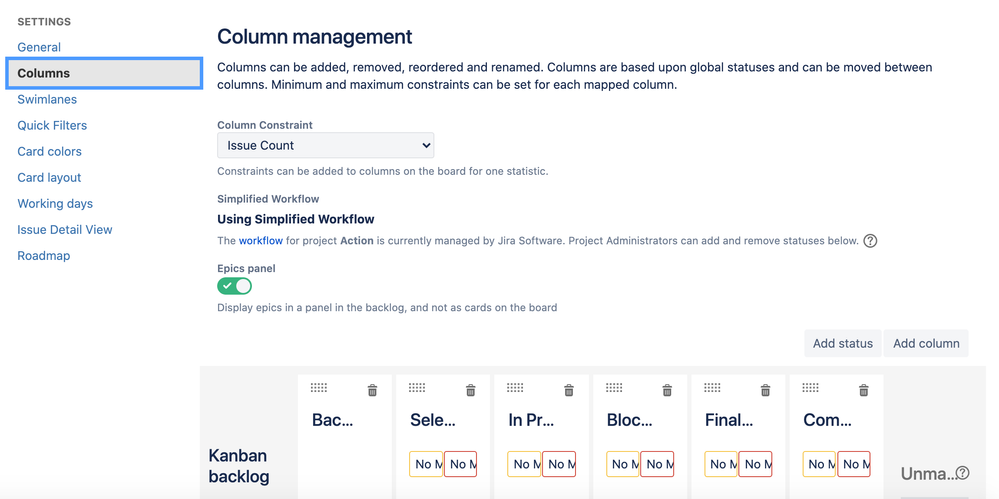
Task: Click trash icon on Selected column
Action: [470, 390]
